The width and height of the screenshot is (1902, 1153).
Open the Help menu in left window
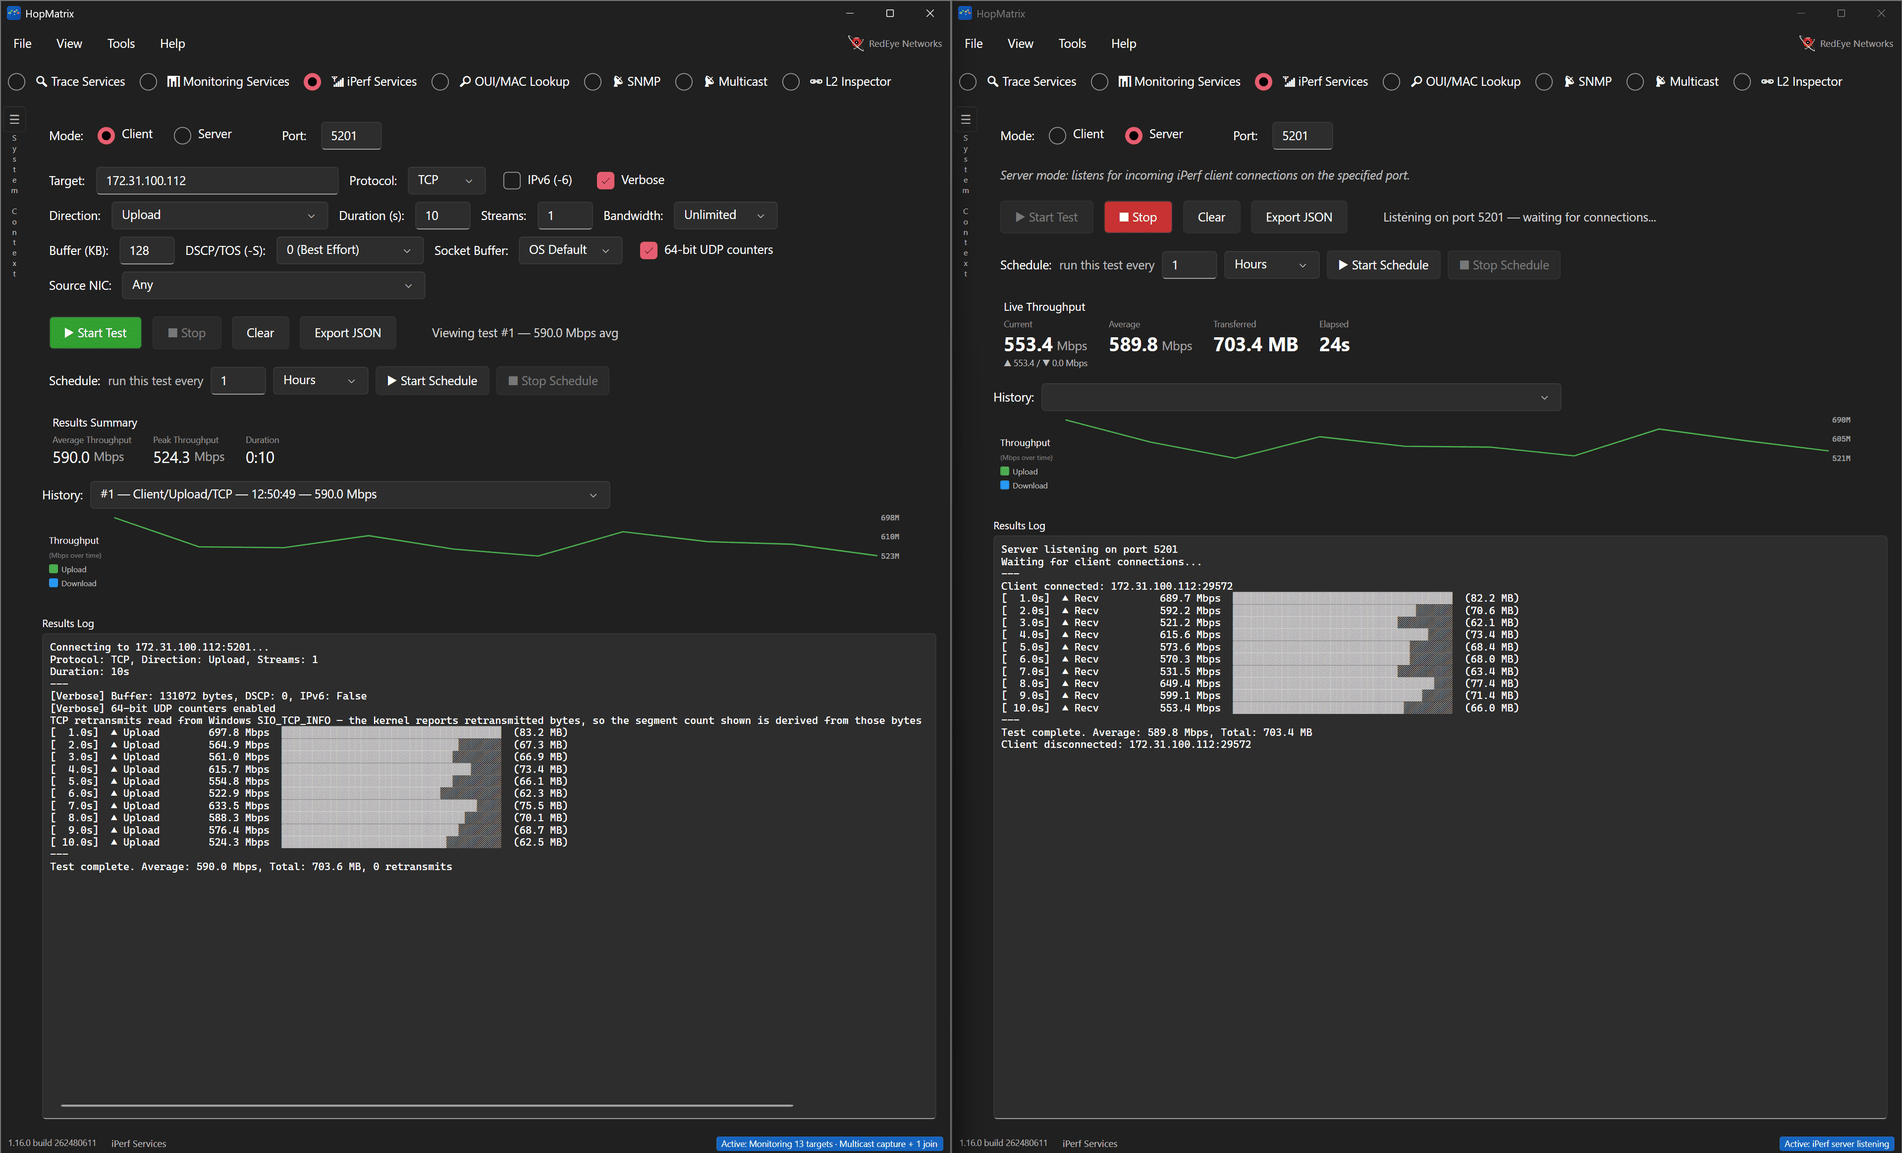click(172, 43)
